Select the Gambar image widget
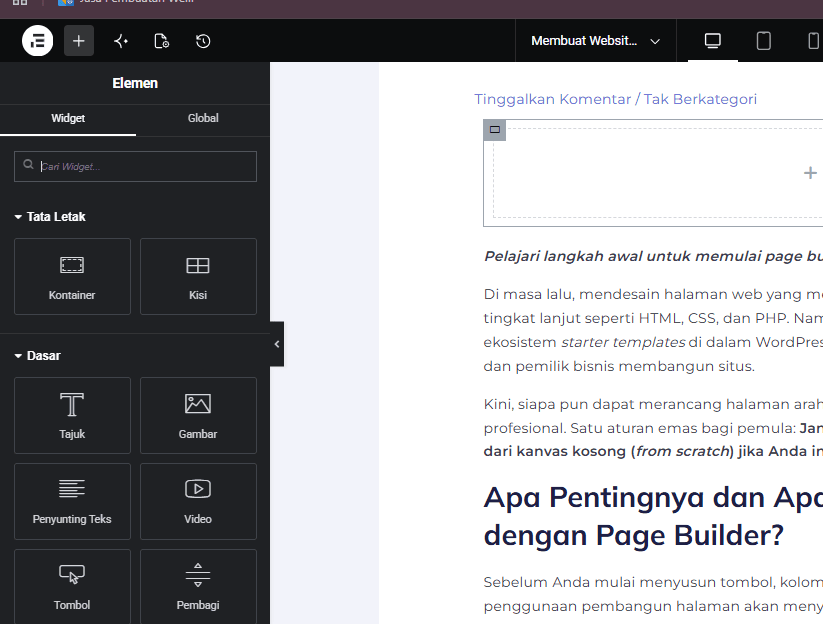 point(198,415)
